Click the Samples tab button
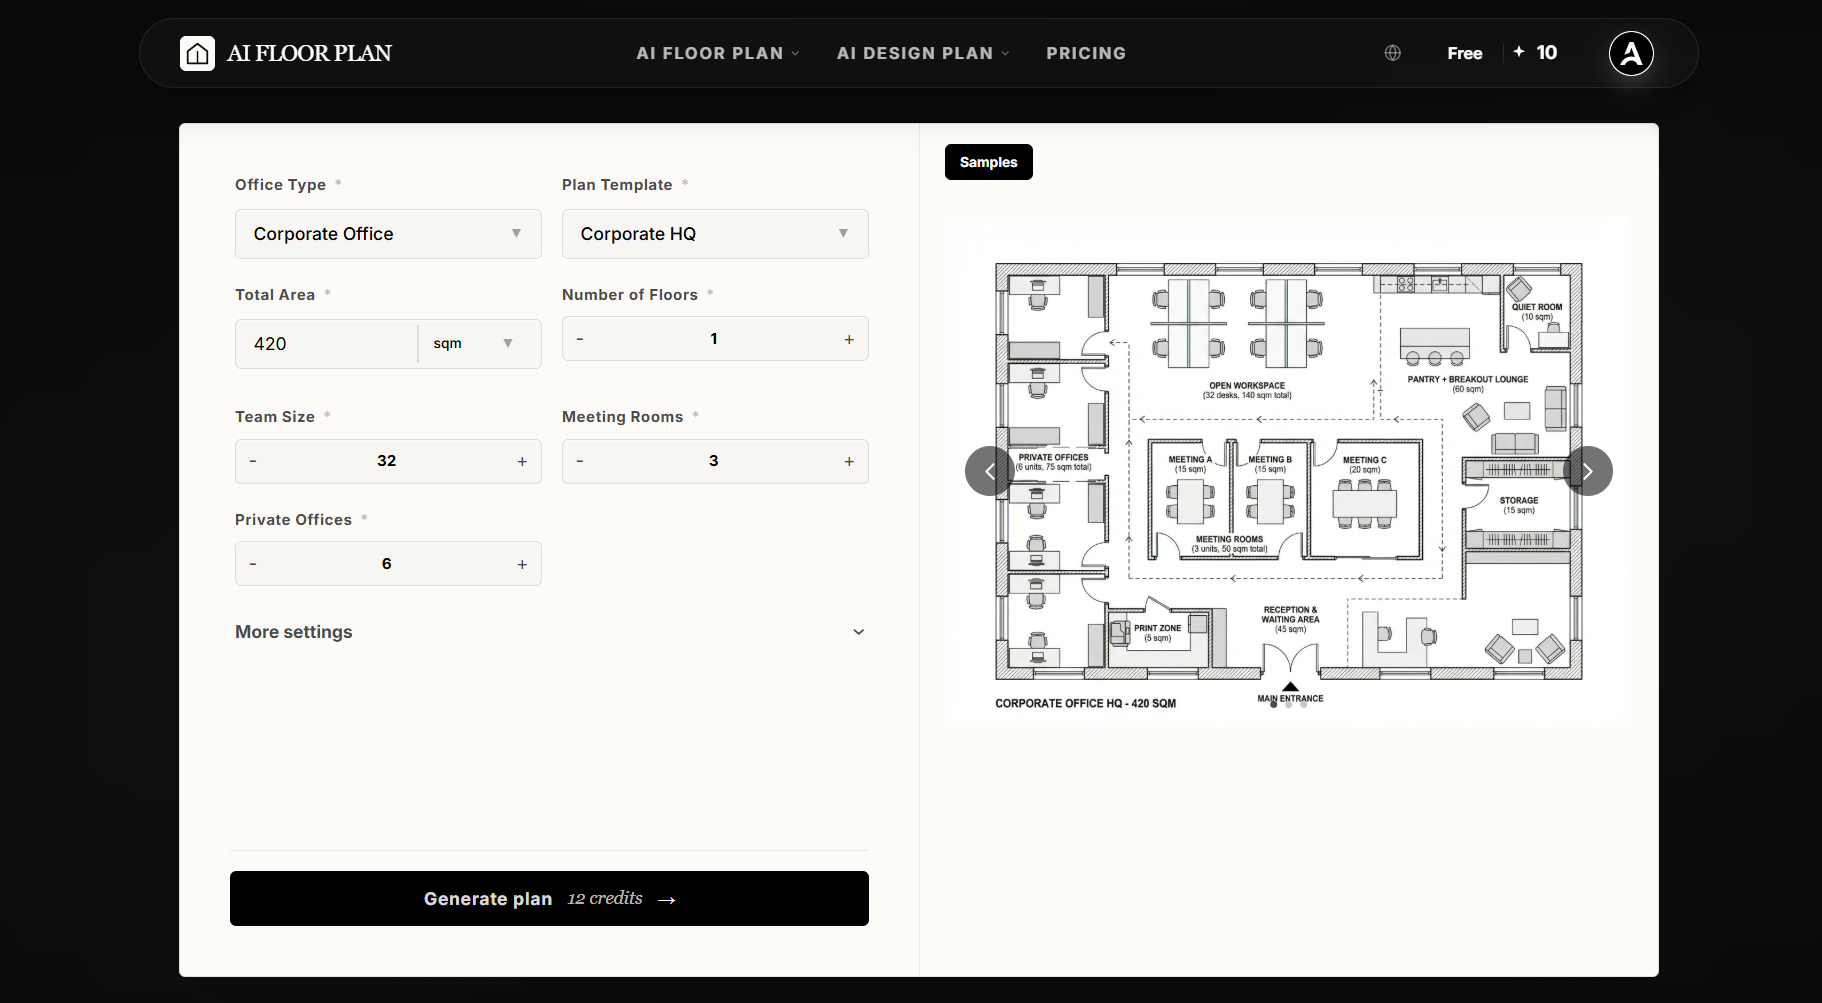Viewport: 1822px width, 1003px height. [988, 162]
